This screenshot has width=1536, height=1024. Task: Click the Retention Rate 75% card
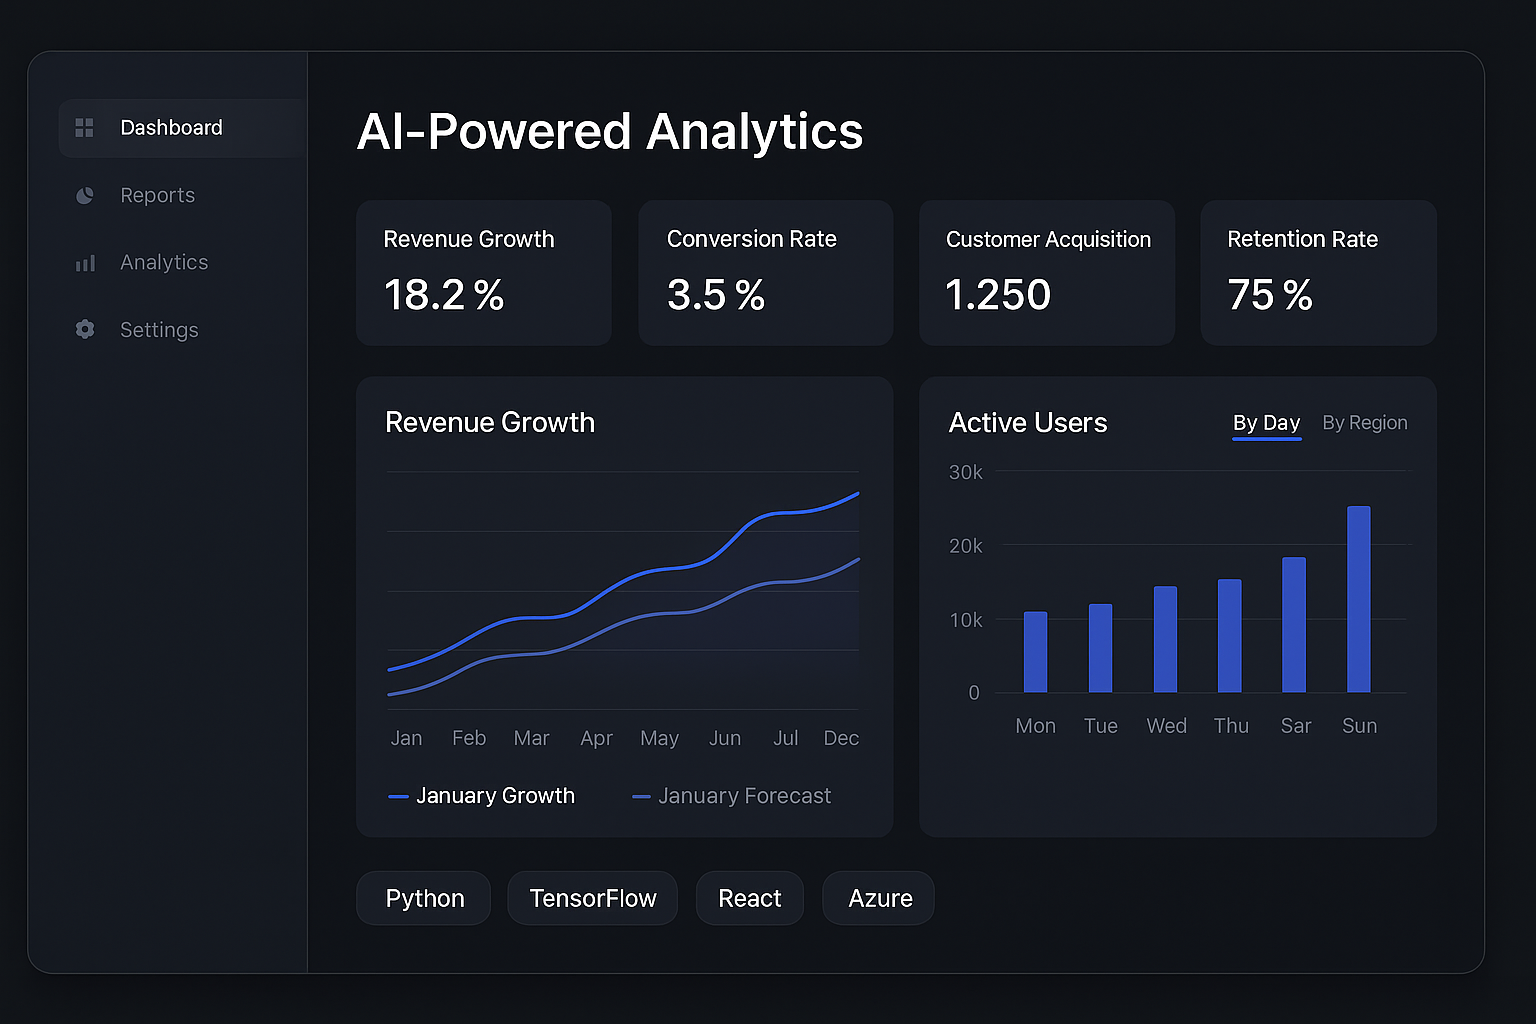pos(1317,272)
